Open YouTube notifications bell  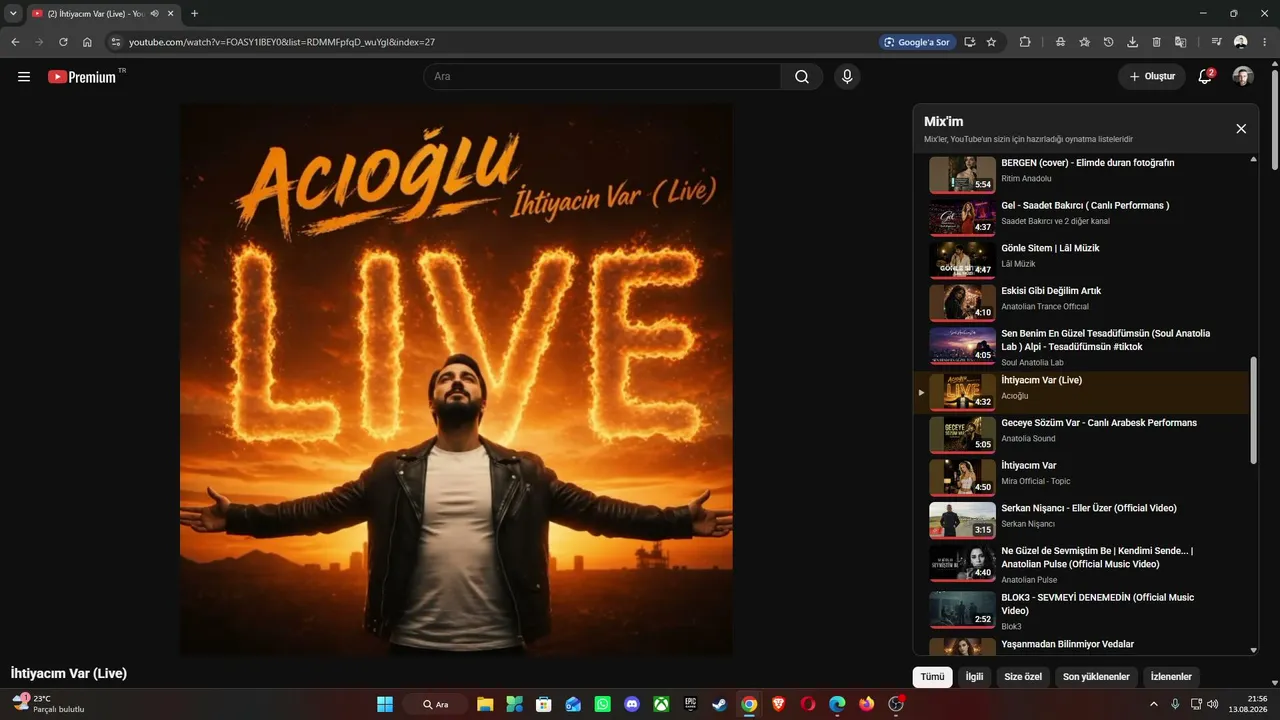[1205, 77]
